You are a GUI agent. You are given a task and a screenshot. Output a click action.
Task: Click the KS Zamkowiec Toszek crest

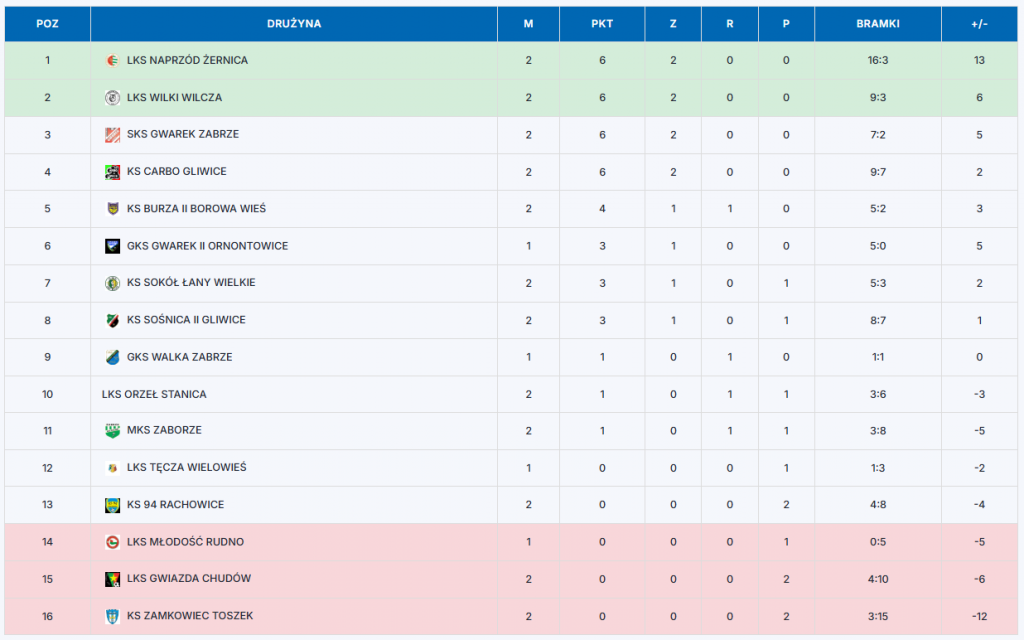pos(113,616)
